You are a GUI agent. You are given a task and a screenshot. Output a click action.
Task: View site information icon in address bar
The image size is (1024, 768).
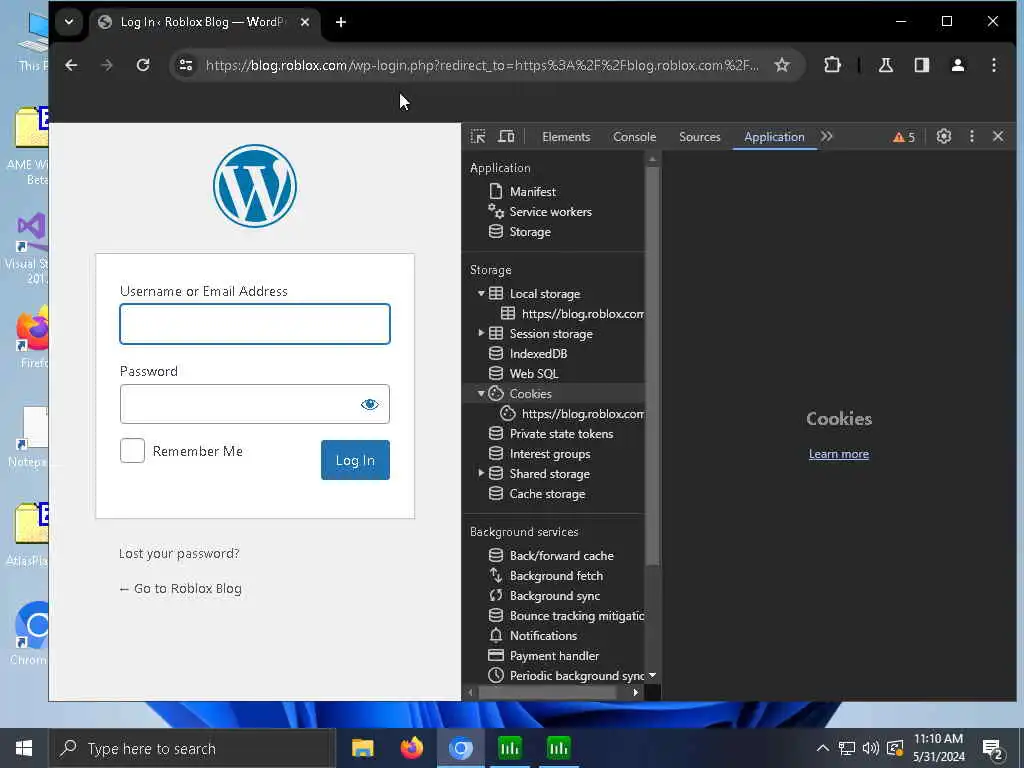pyautogui.click(x=186, y=65)
